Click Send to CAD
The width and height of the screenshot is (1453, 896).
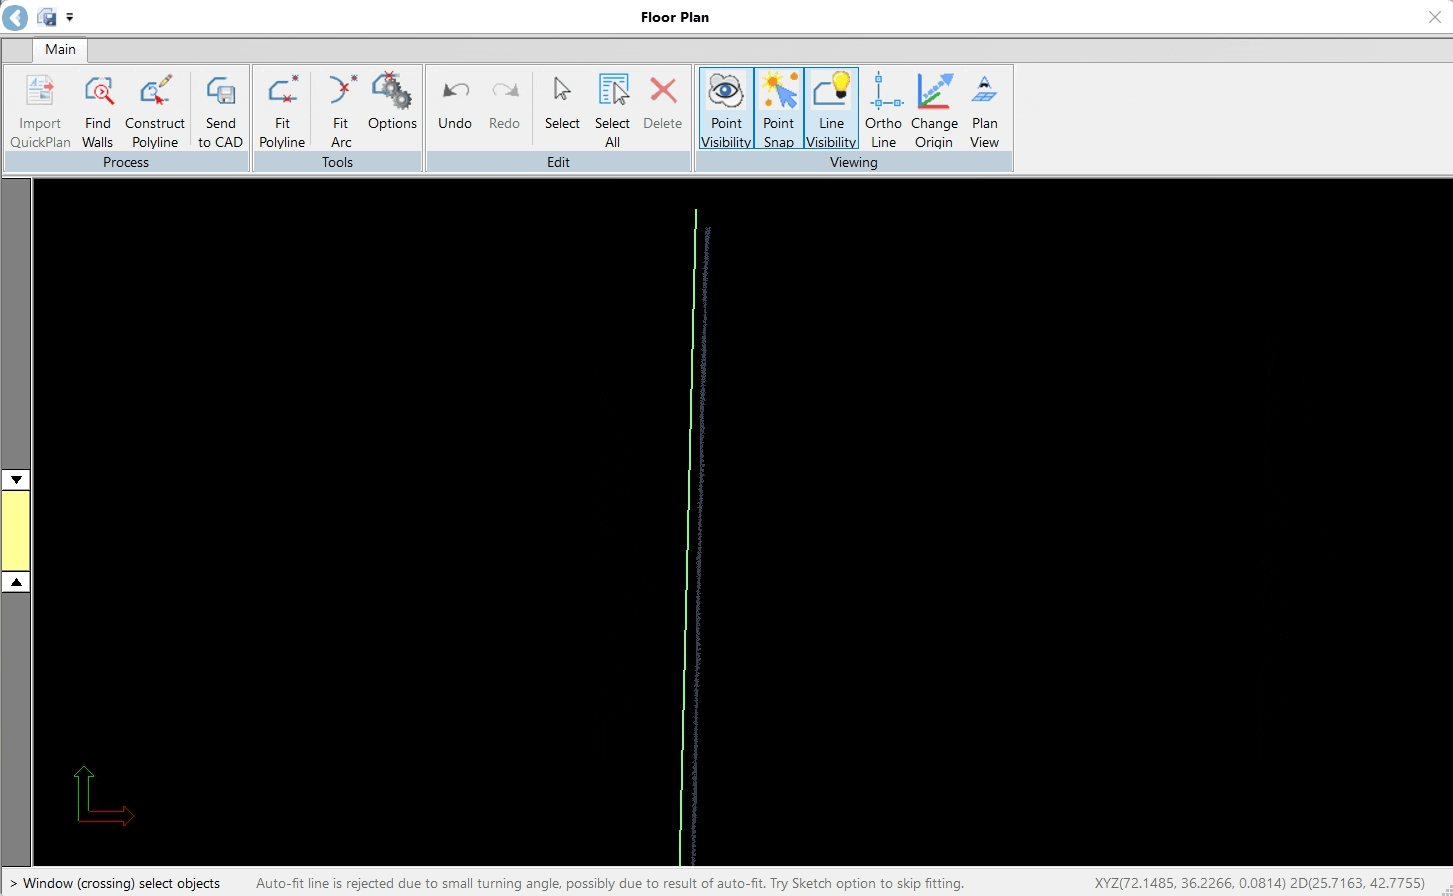click(x=219, y=108)
